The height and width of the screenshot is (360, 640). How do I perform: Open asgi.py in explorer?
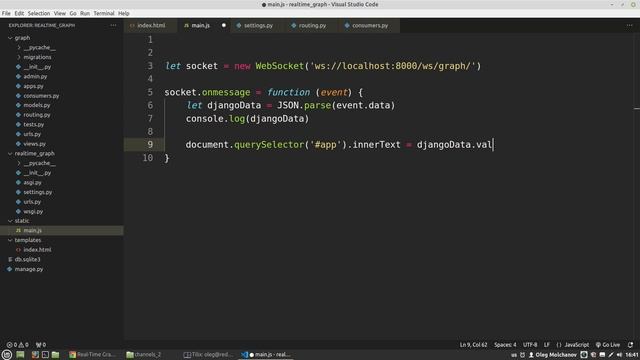[x=32, y=182]
